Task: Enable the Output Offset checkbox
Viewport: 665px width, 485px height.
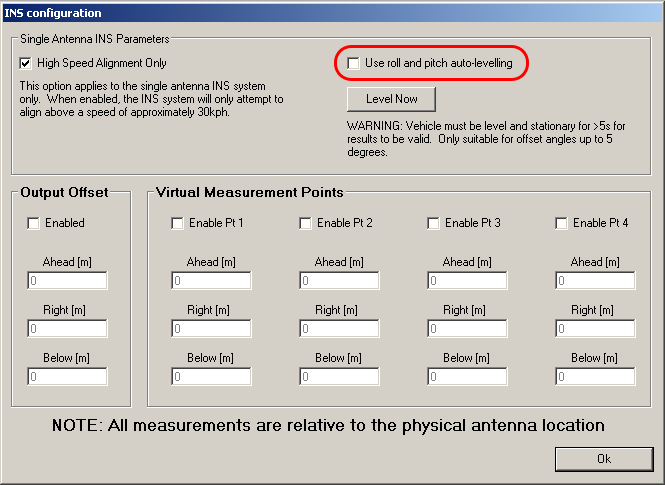Action: (34, 223)
